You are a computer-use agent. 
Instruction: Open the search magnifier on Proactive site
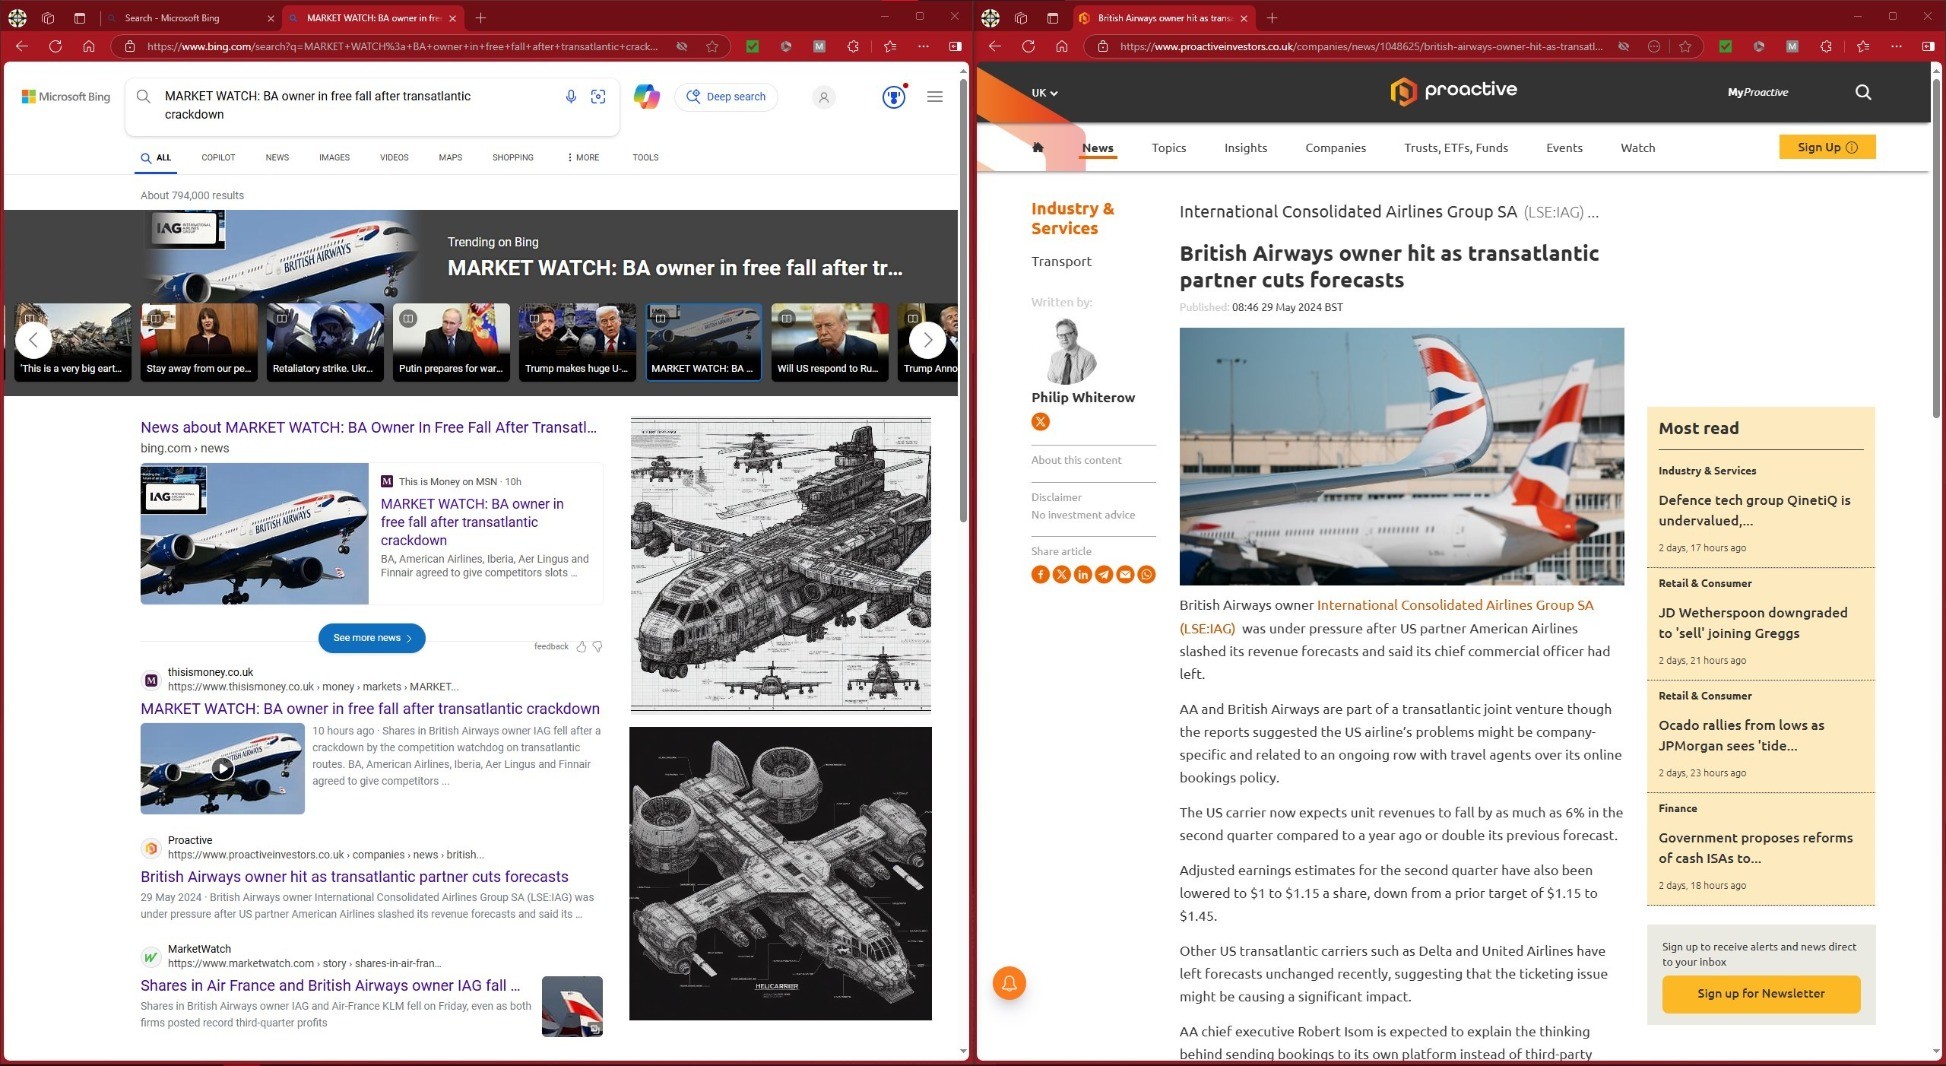pos(1863,92)
